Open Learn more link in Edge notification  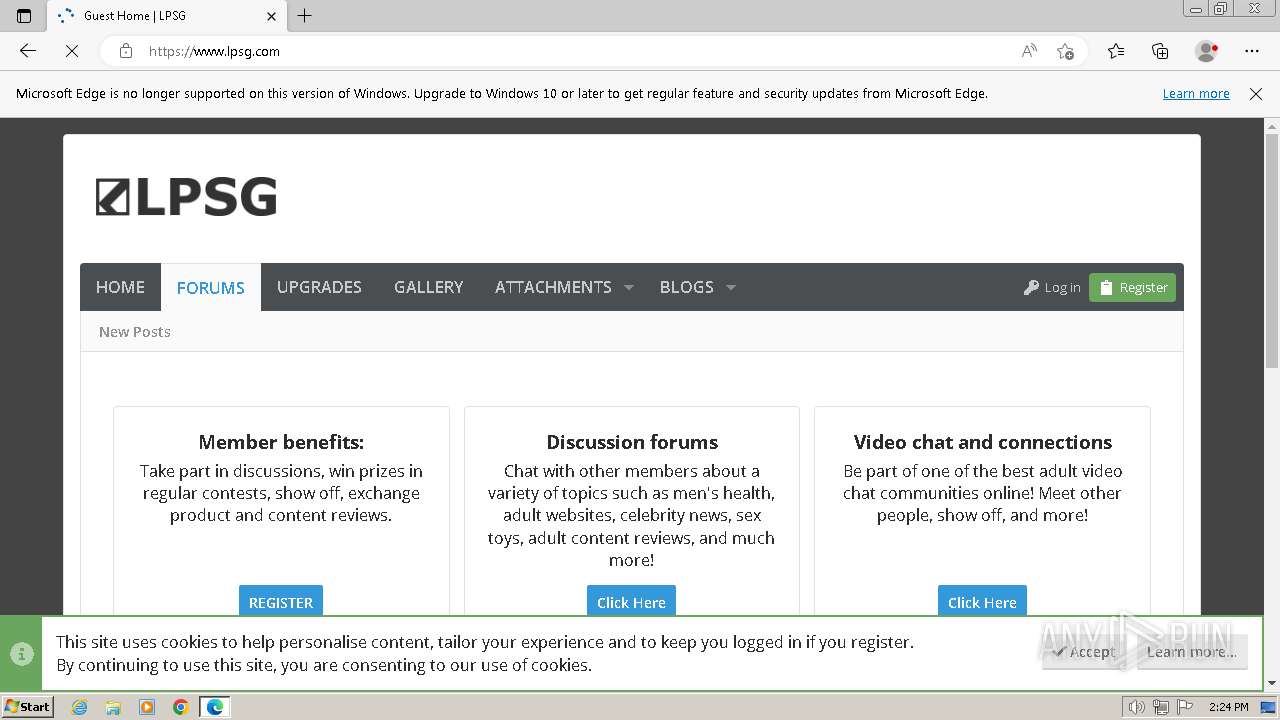point(1196,94)
